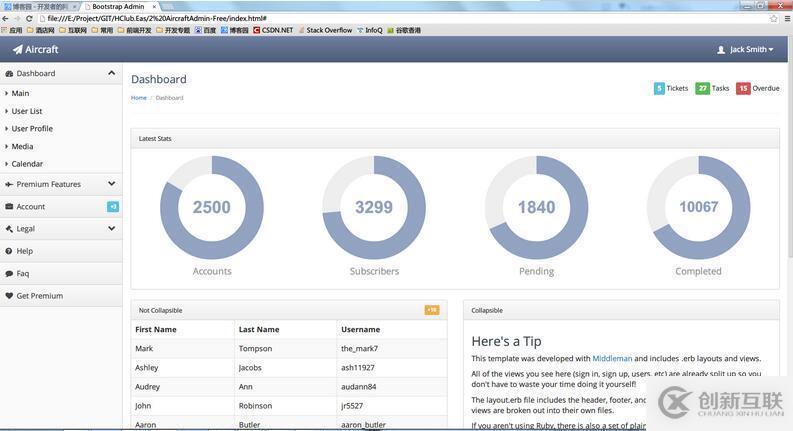This screenshot has height=431, width=793.
Task: Click the First Name column header
Action: (x=156, y=329)
